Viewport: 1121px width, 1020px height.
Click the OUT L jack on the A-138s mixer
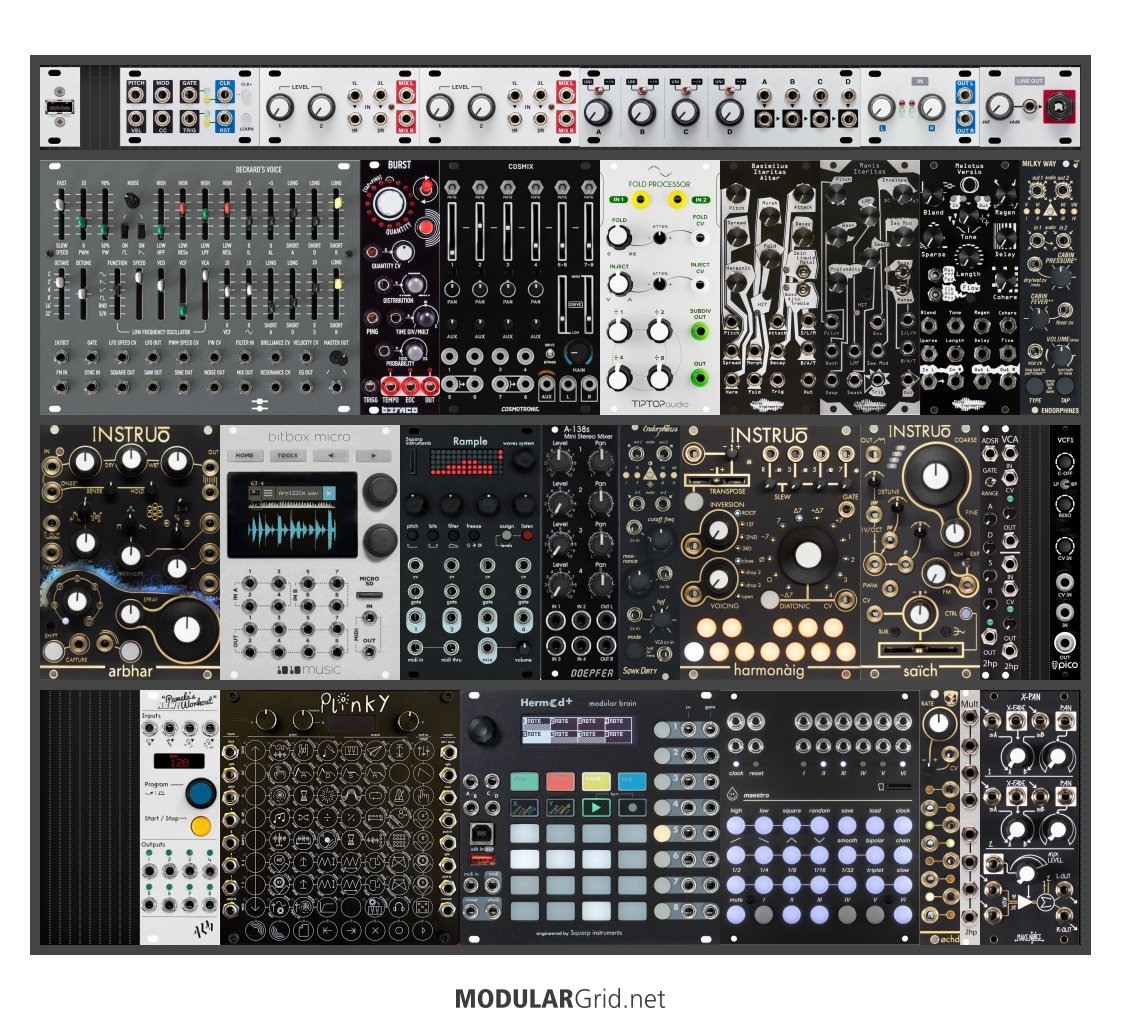click(606, 620)
